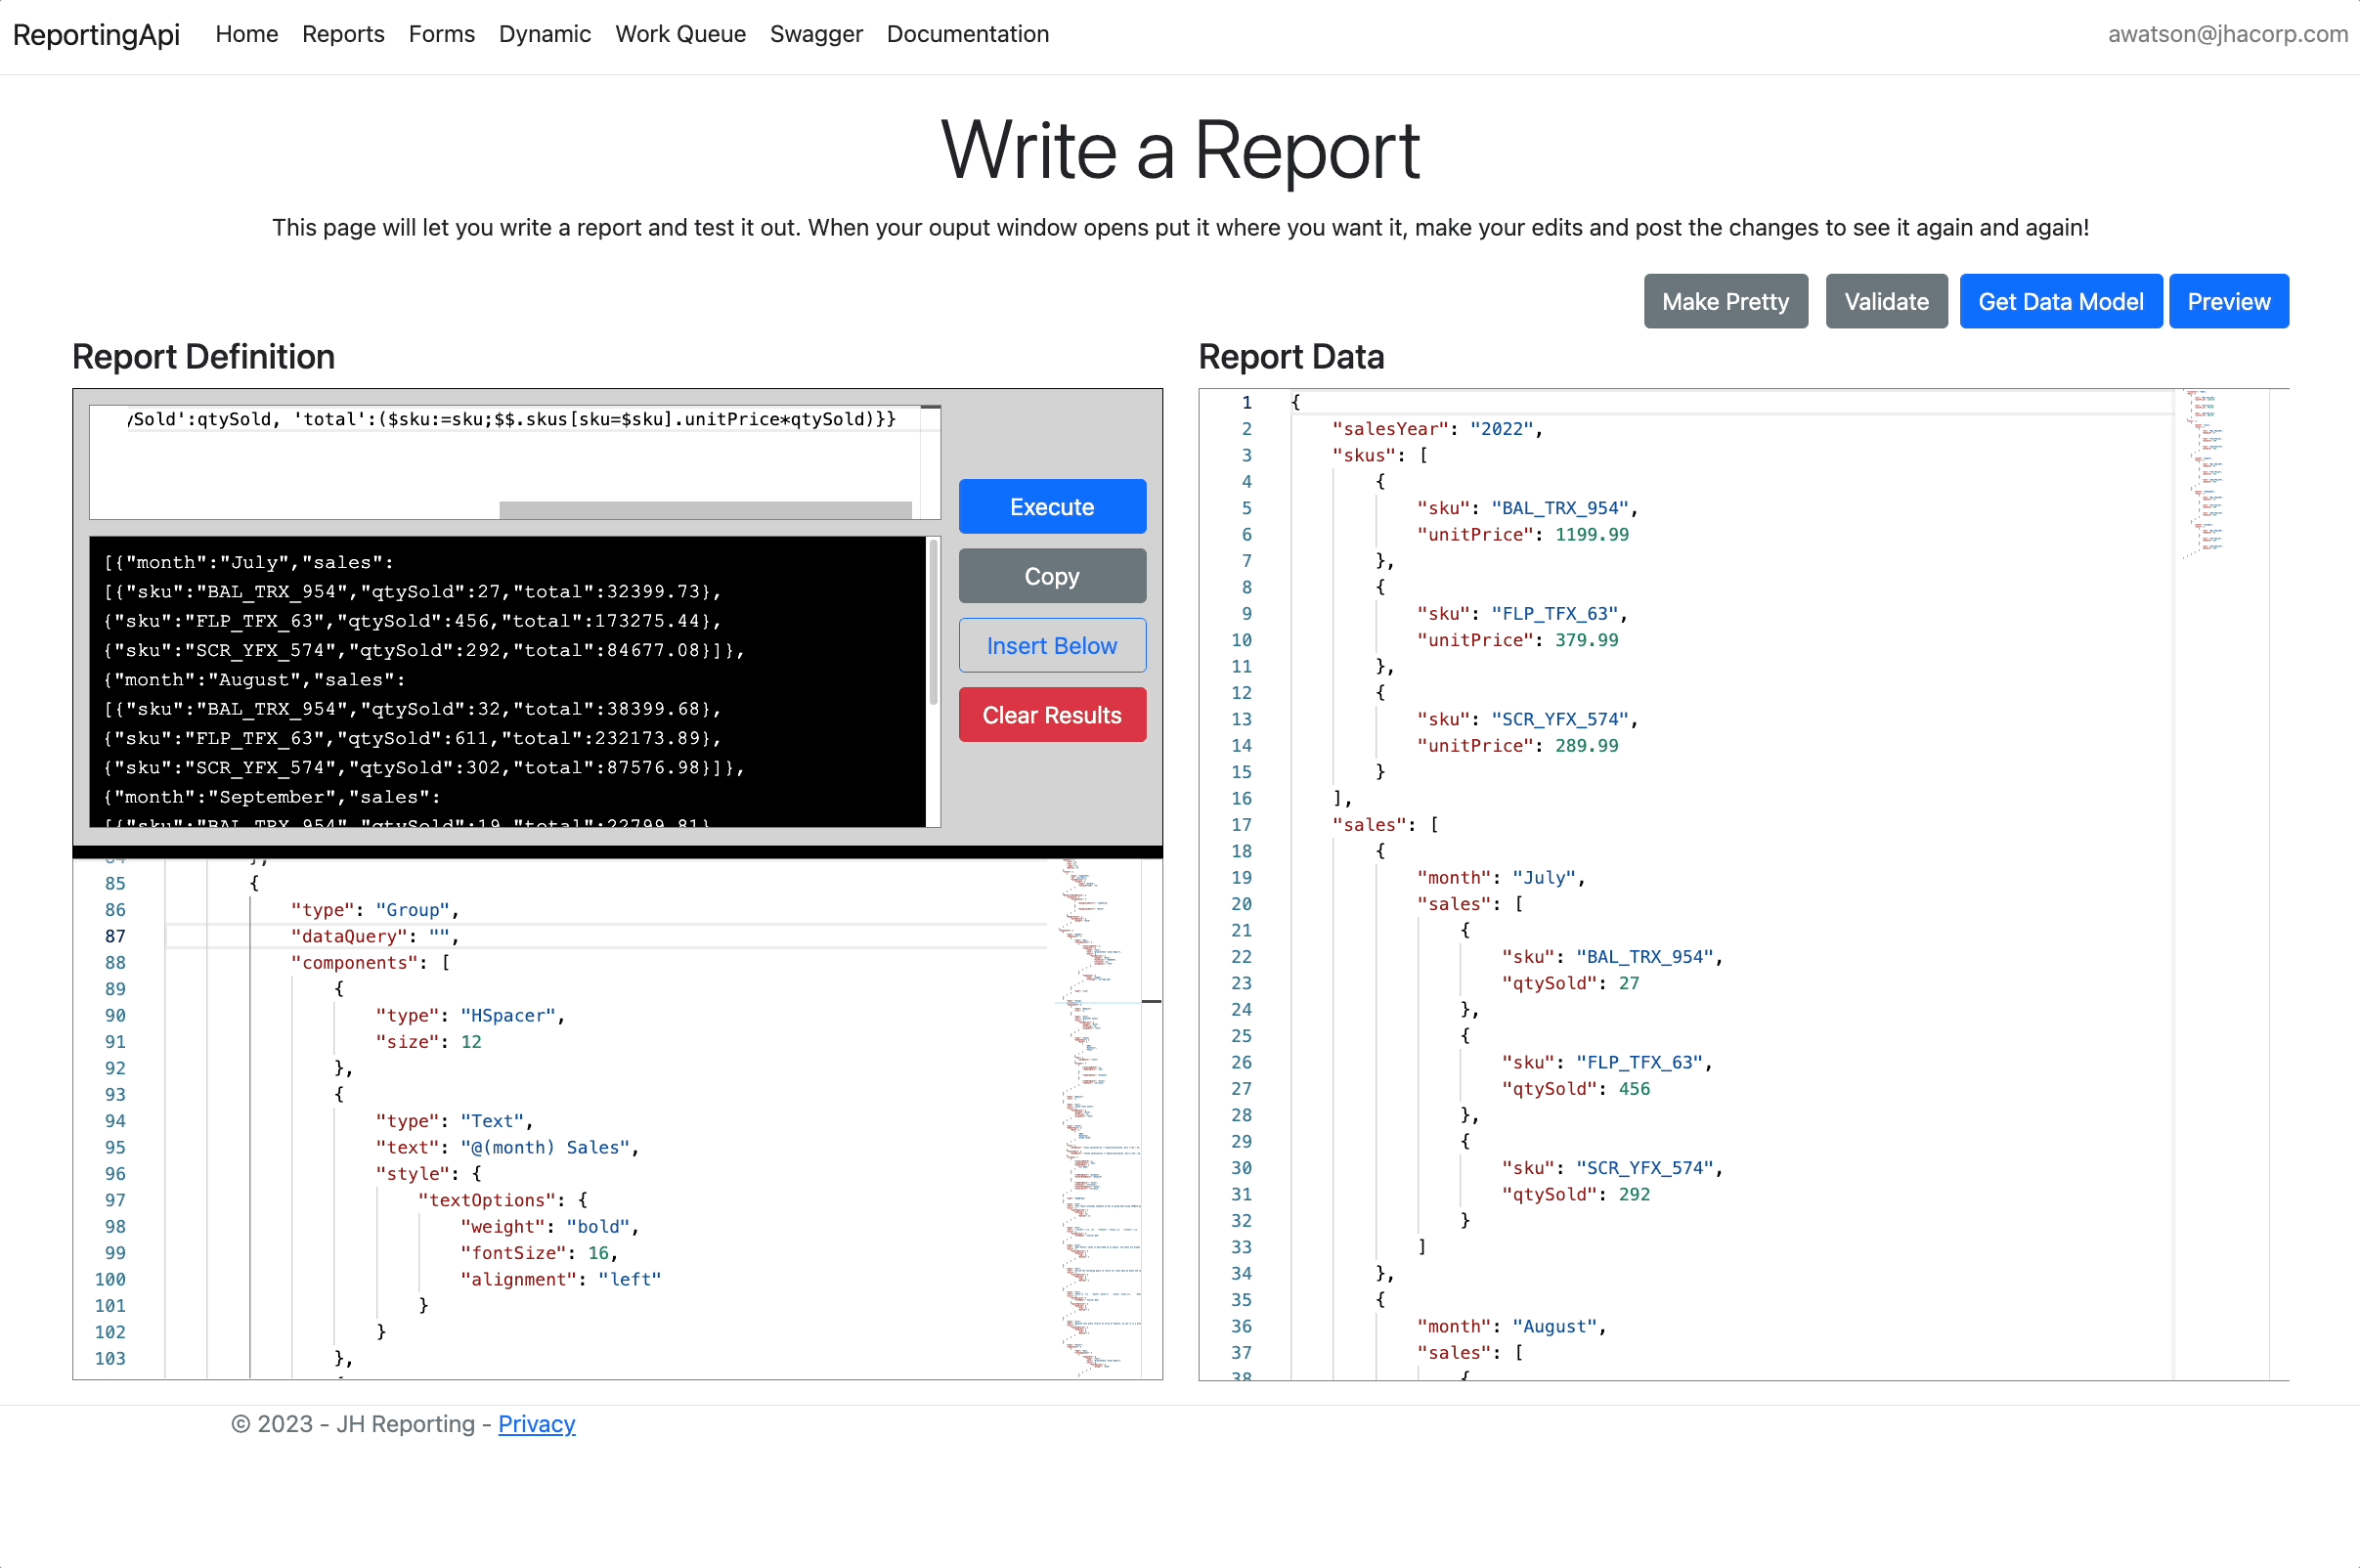Open the Documentation page
The width and height of the screenshot is (2360, 1568).
coord(967,34)
